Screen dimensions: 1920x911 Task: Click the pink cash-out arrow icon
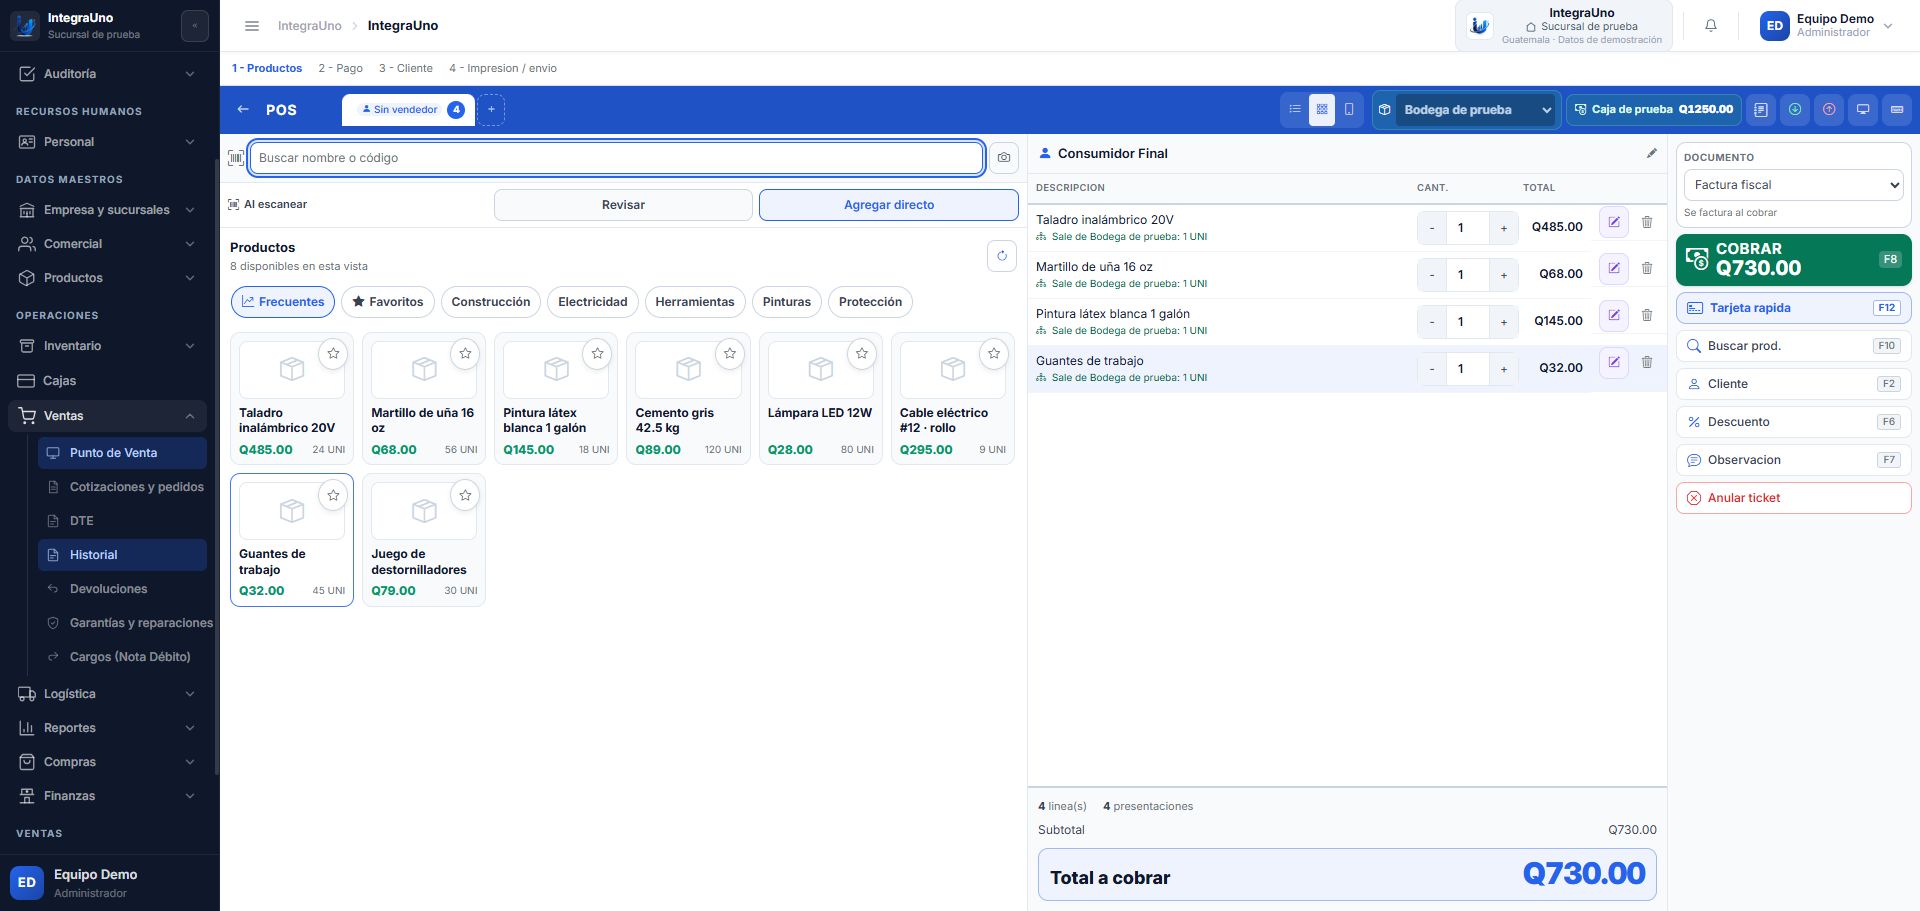[1829, 110]
